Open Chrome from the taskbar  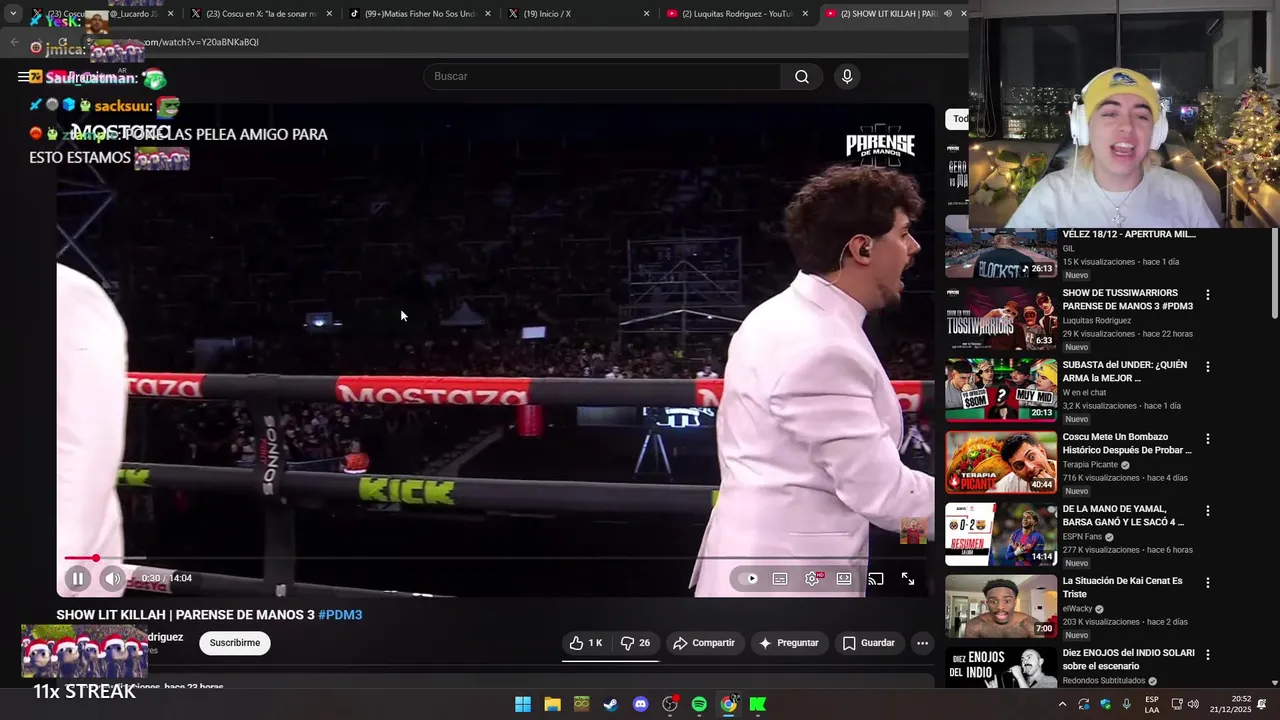coord(729,704)
